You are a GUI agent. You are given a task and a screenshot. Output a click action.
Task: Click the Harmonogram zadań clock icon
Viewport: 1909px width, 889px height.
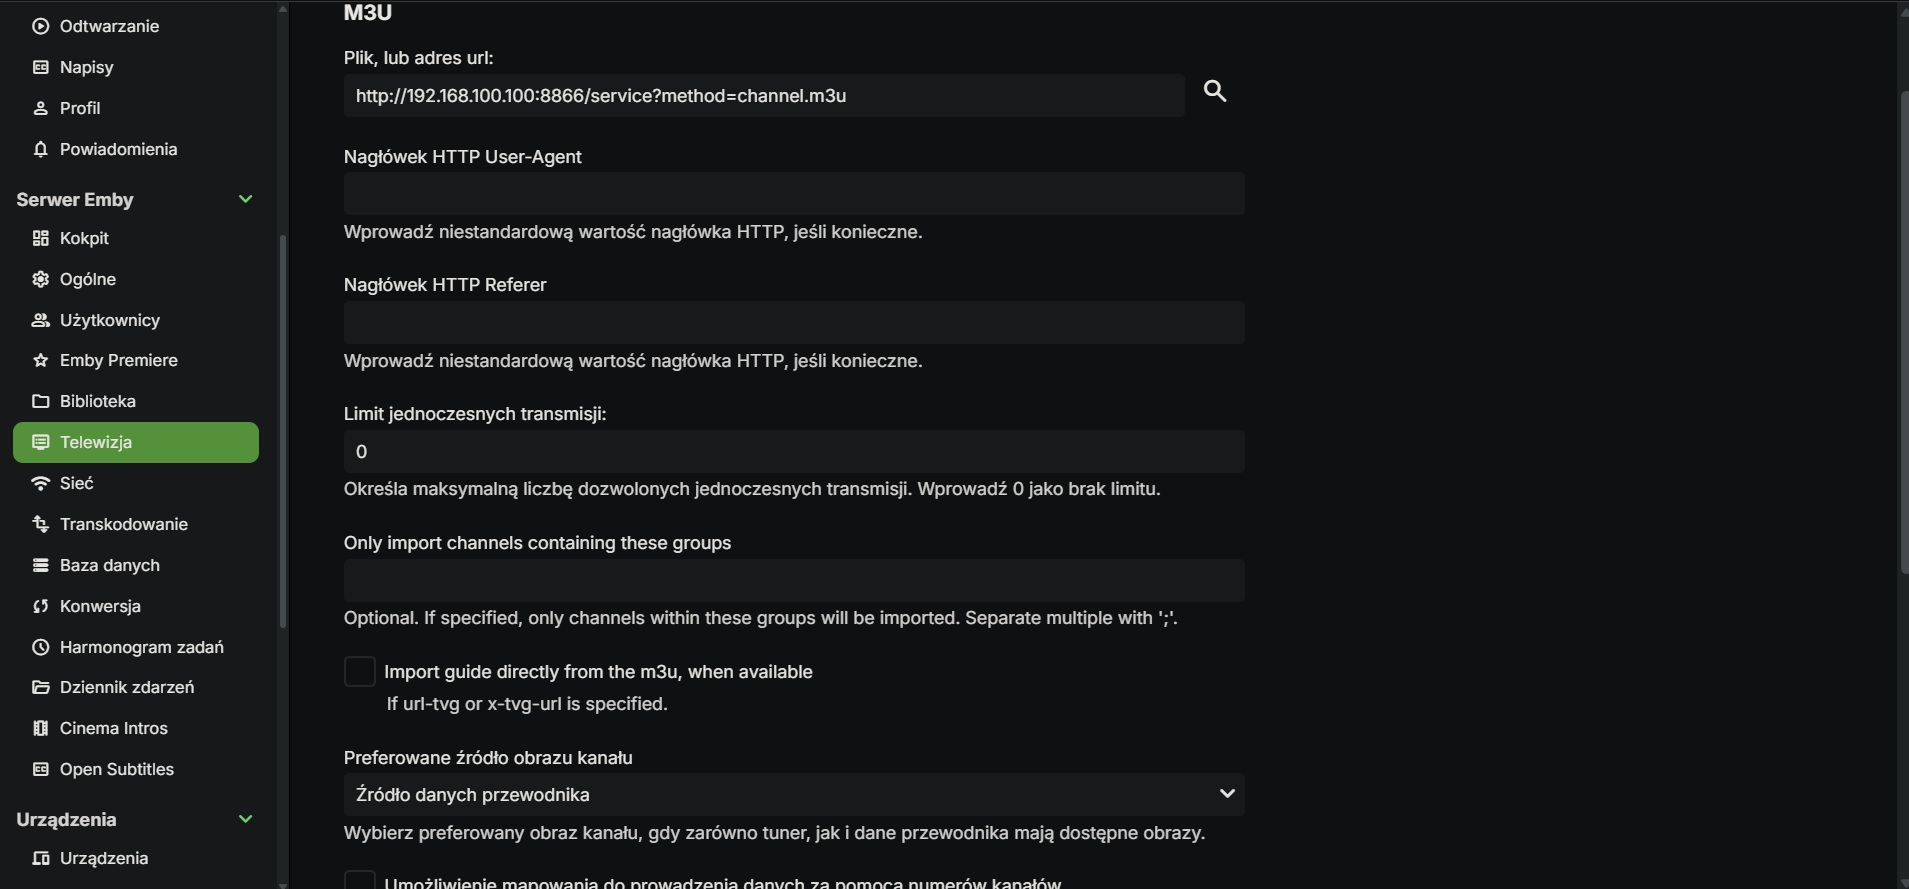tap(41, 647)
